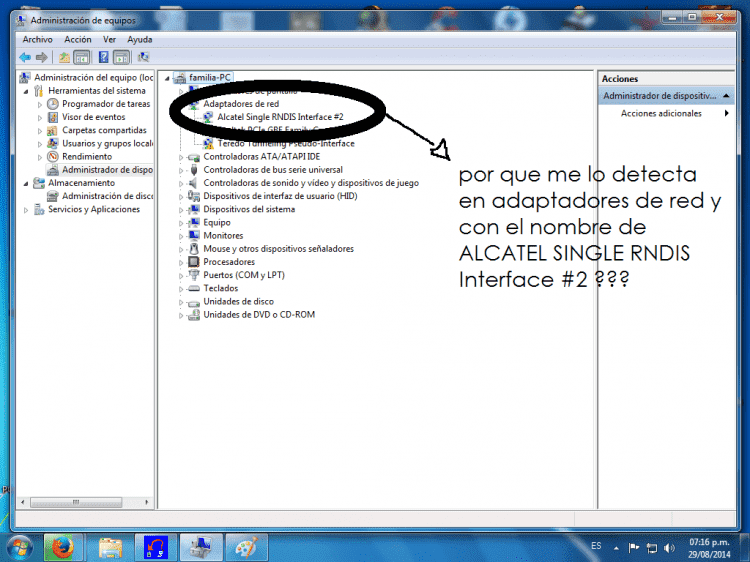The height and width of the screenshot is (562, 750).
Task: Click the tree pane horizontal scrollbar thumb
Action: [x=76, y=502]
